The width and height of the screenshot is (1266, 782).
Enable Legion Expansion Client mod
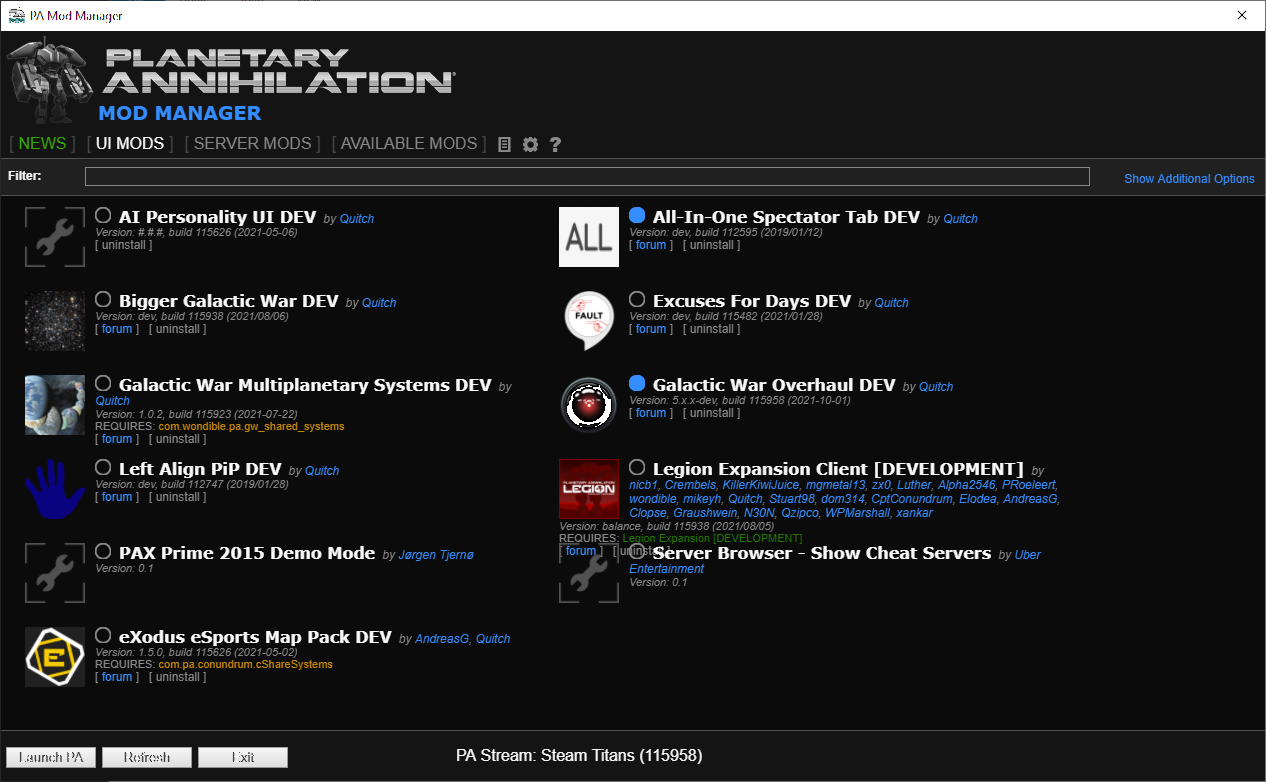637,467
